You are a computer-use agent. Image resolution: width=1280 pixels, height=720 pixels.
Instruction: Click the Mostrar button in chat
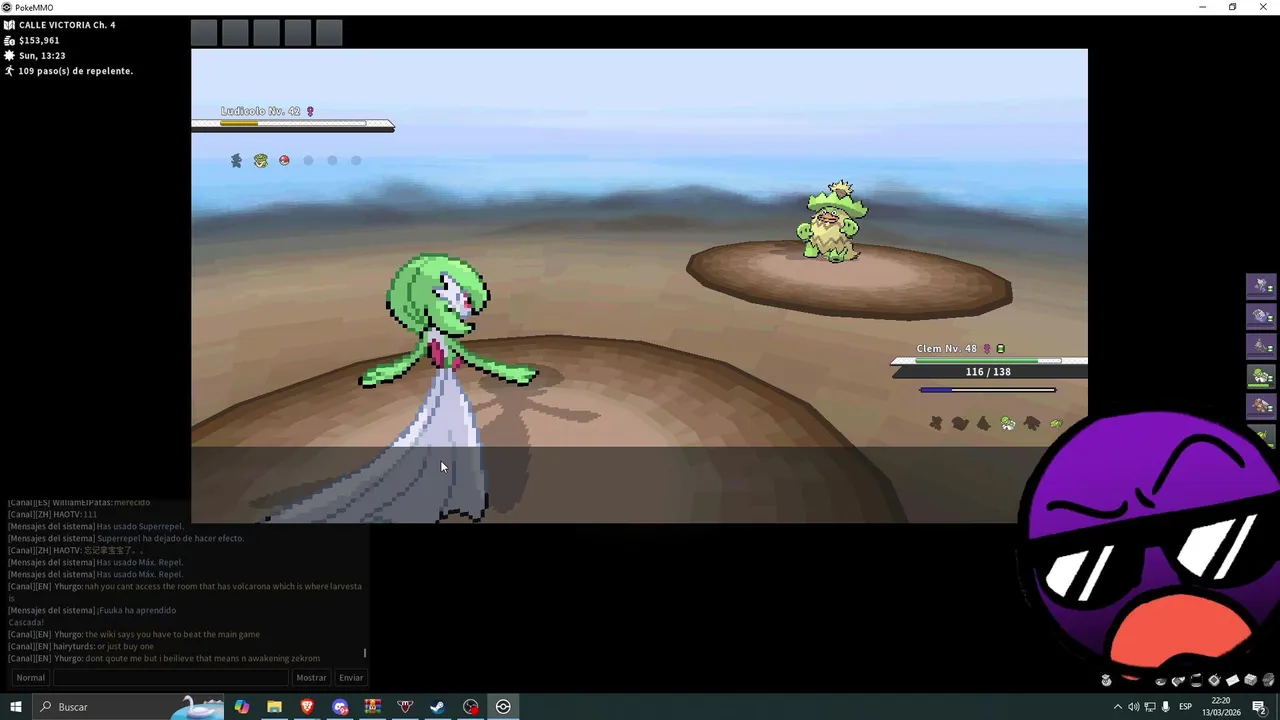311,677
